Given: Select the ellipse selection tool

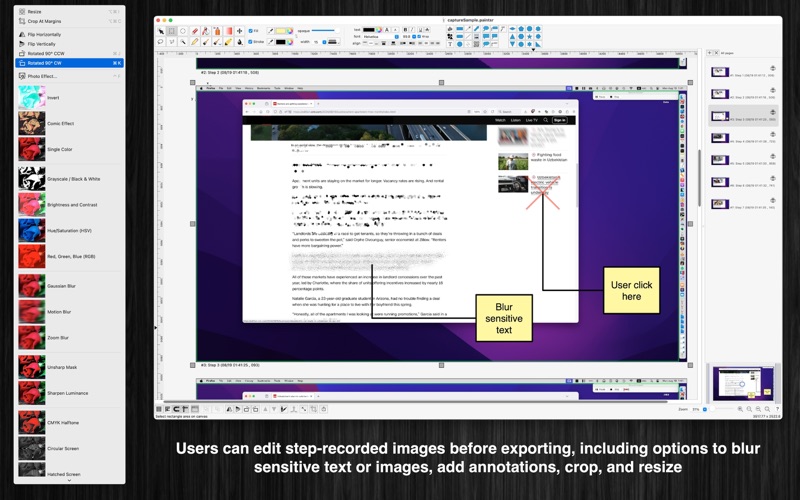Looking at the screenshot, I should [x=183, y=31].
